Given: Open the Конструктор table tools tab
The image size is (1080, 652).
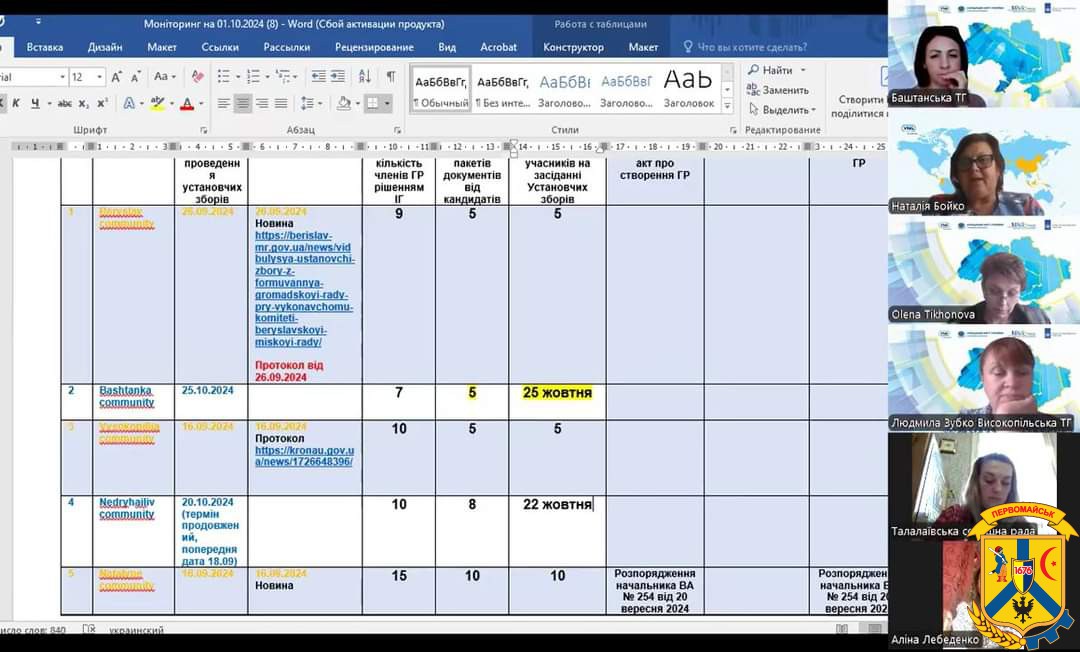Looking at the screenshot, I should click(573, 48).
